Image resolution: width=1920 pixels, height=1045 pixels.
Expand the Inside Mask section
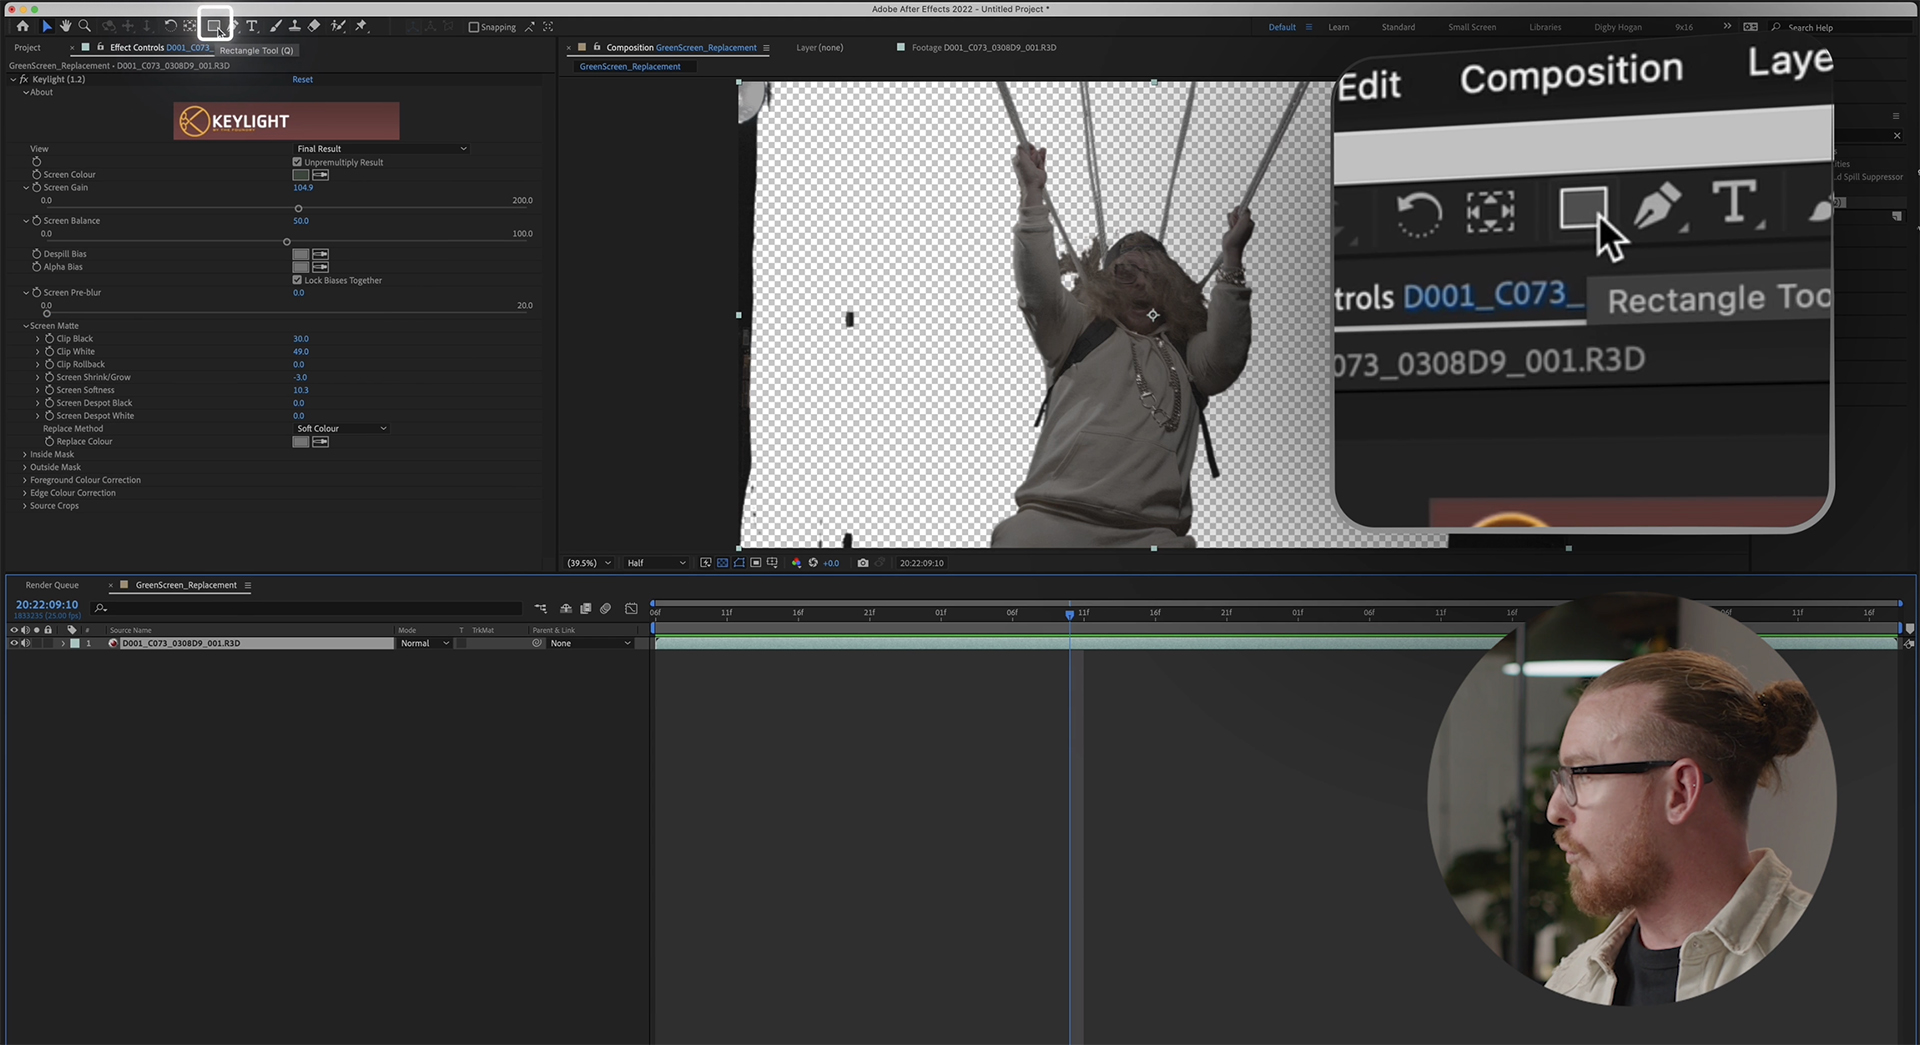[x=25, y=455]
